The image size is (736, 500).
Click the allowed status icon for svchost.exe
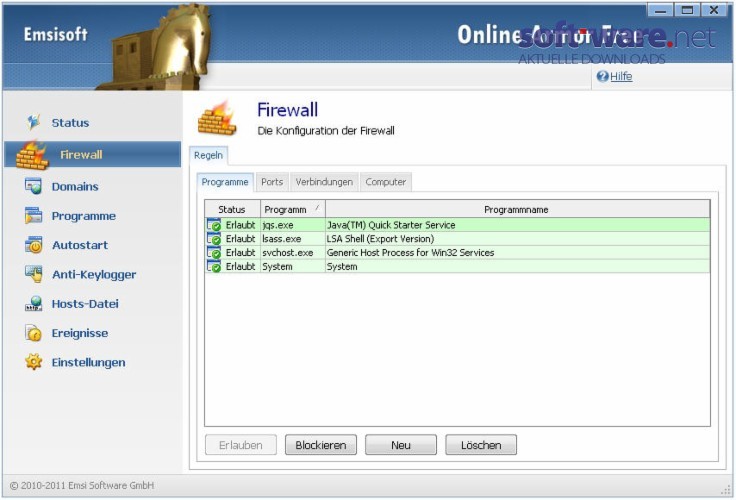pos(214,253)
